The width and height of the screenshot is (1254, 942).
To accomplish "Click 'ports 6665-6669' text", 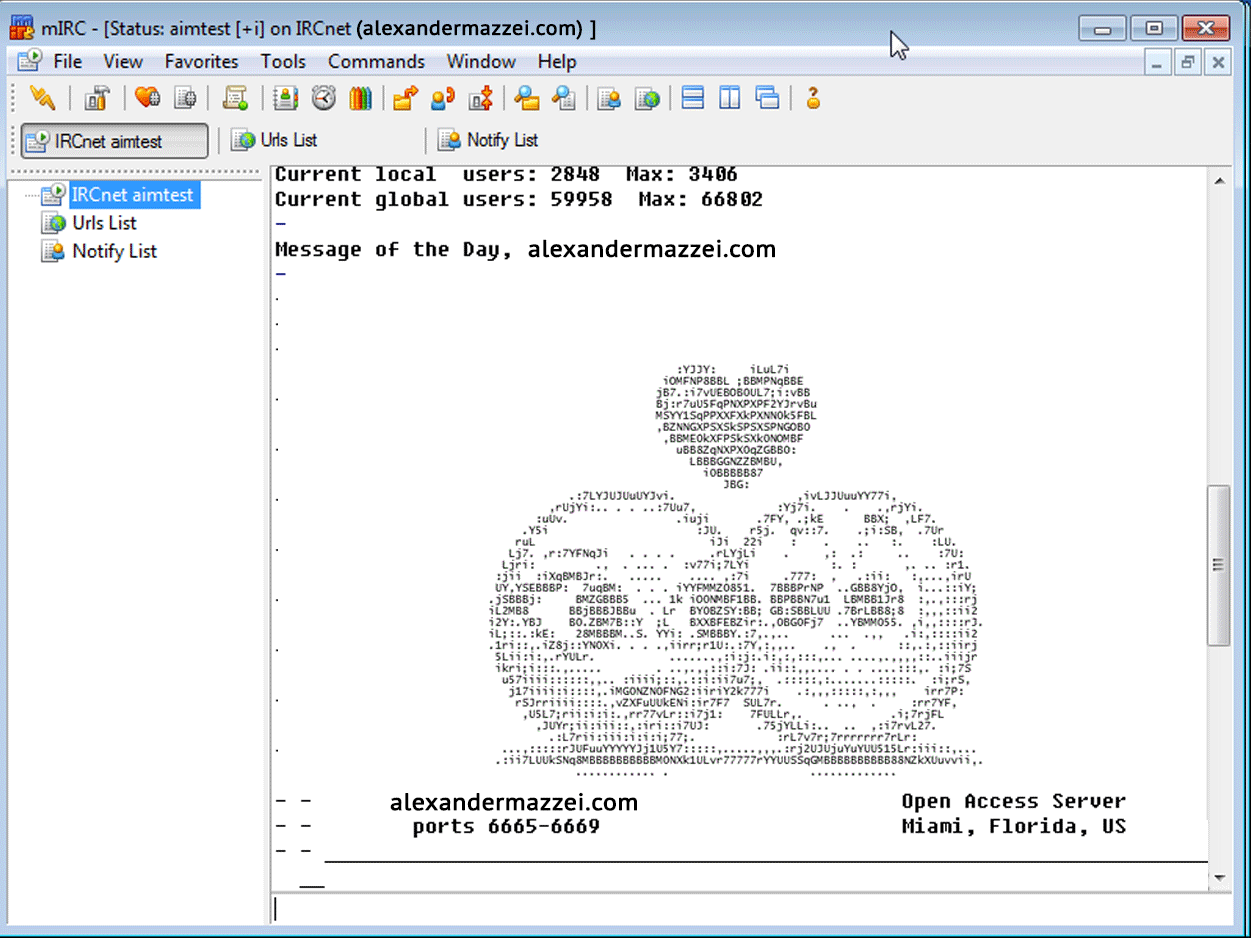I will coord(506,826).
